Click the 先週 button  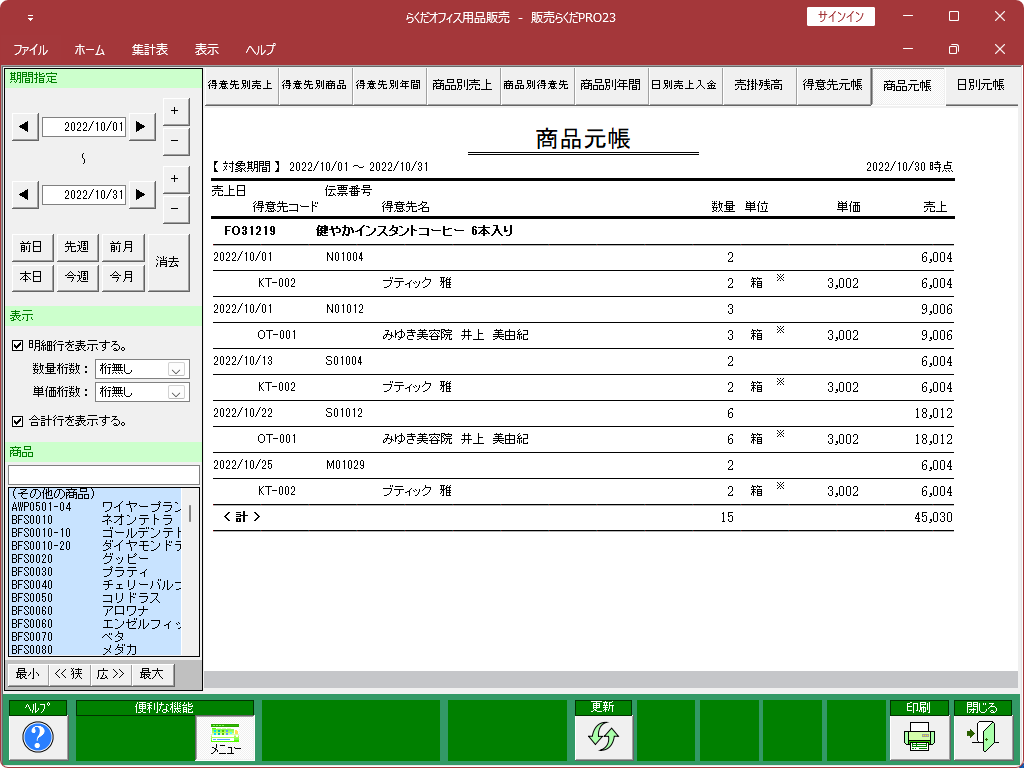pos(77,247)
